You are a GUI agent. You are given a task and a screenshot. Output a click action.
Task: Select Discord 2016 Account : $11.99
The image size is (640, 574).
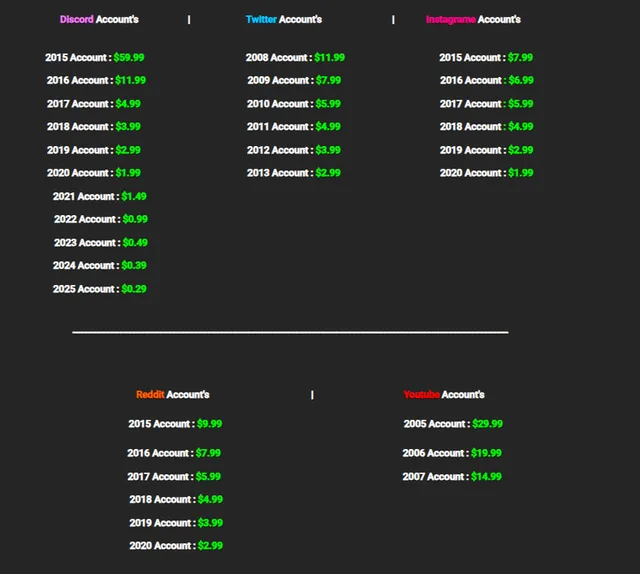[x=96, y=80]
